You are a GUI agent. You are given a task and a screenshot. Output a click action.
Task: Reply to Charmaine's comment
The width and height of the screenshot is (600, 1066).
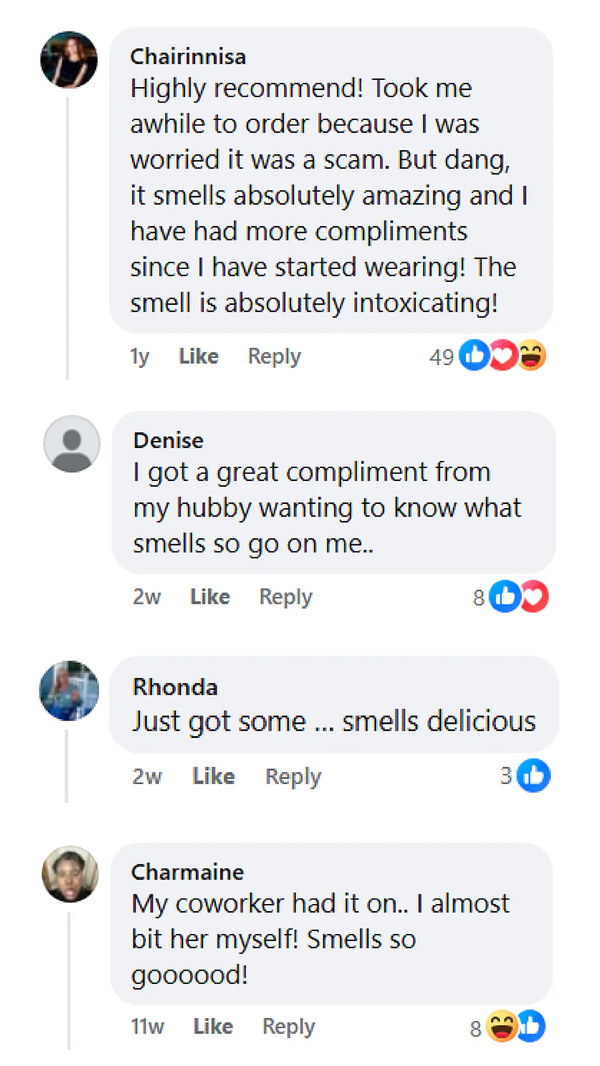click(290, 1027)
